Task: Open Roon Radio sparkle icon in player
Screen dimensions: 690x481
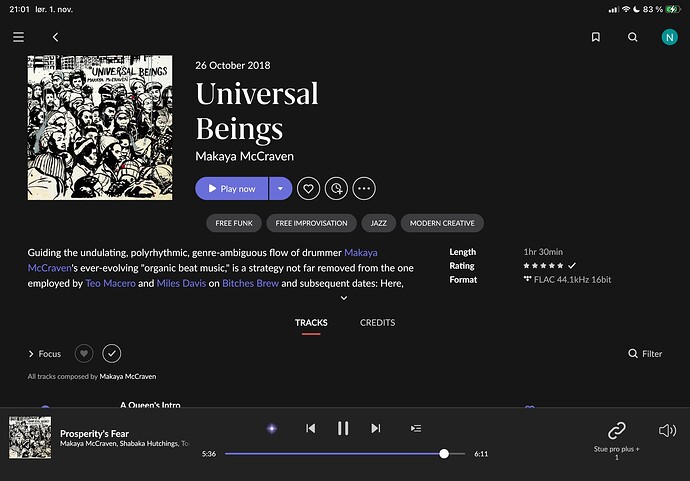Action: pyautogui.click(x=272, y=428)
